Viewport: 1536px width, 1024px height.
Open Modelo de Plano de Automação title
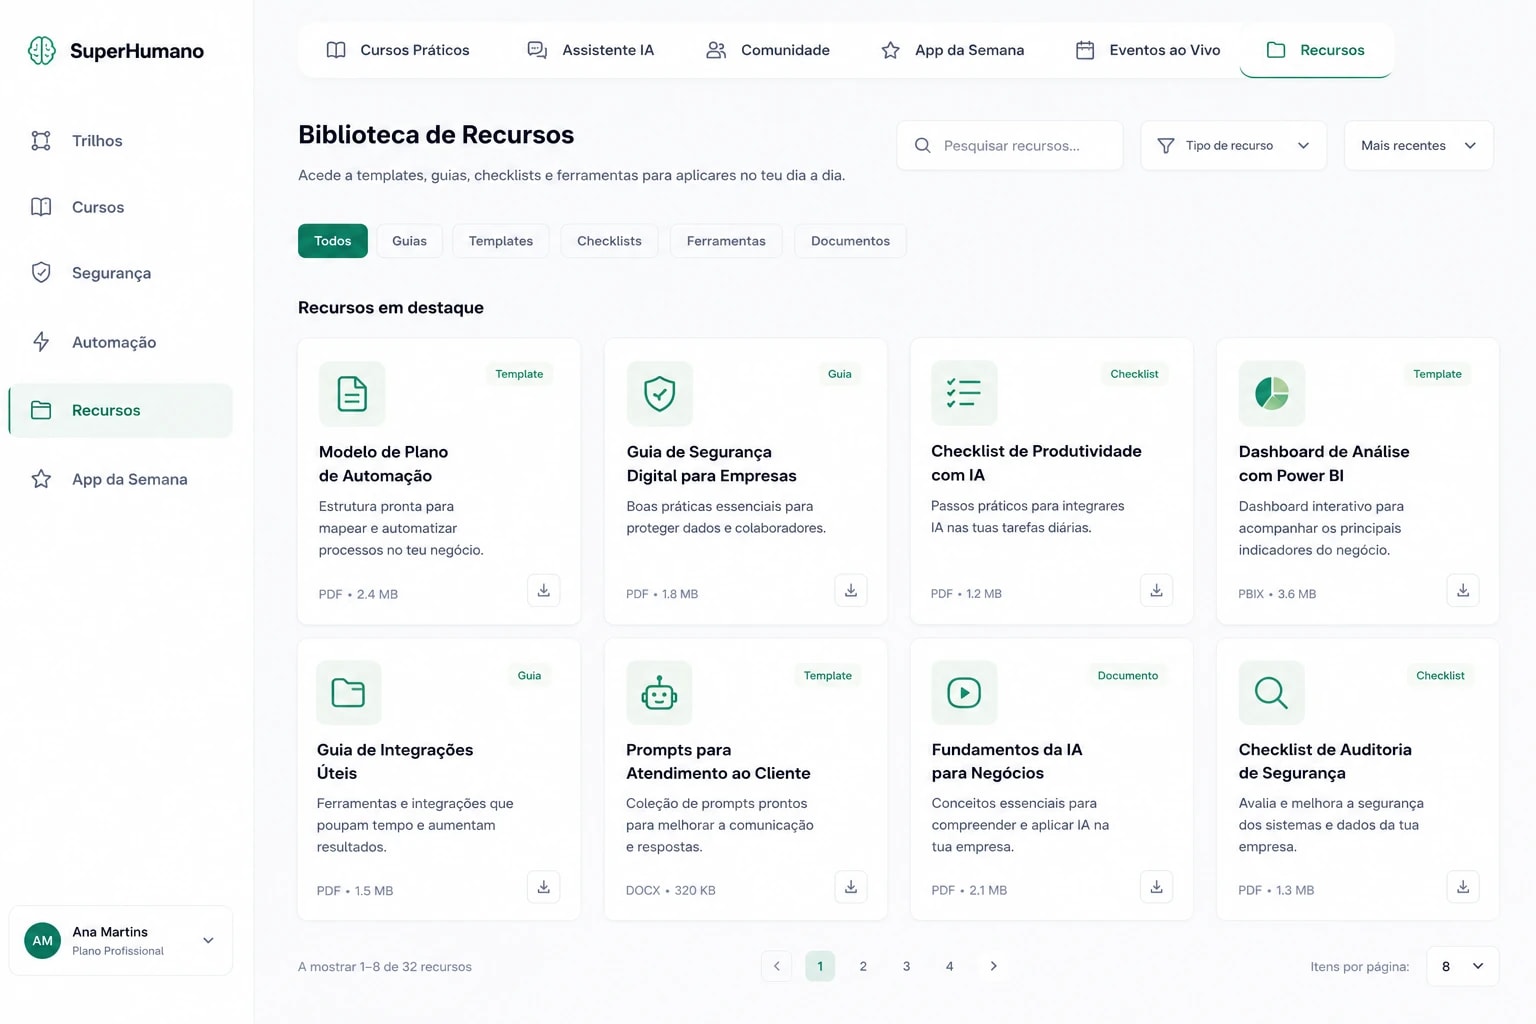[x=383, y=464]
